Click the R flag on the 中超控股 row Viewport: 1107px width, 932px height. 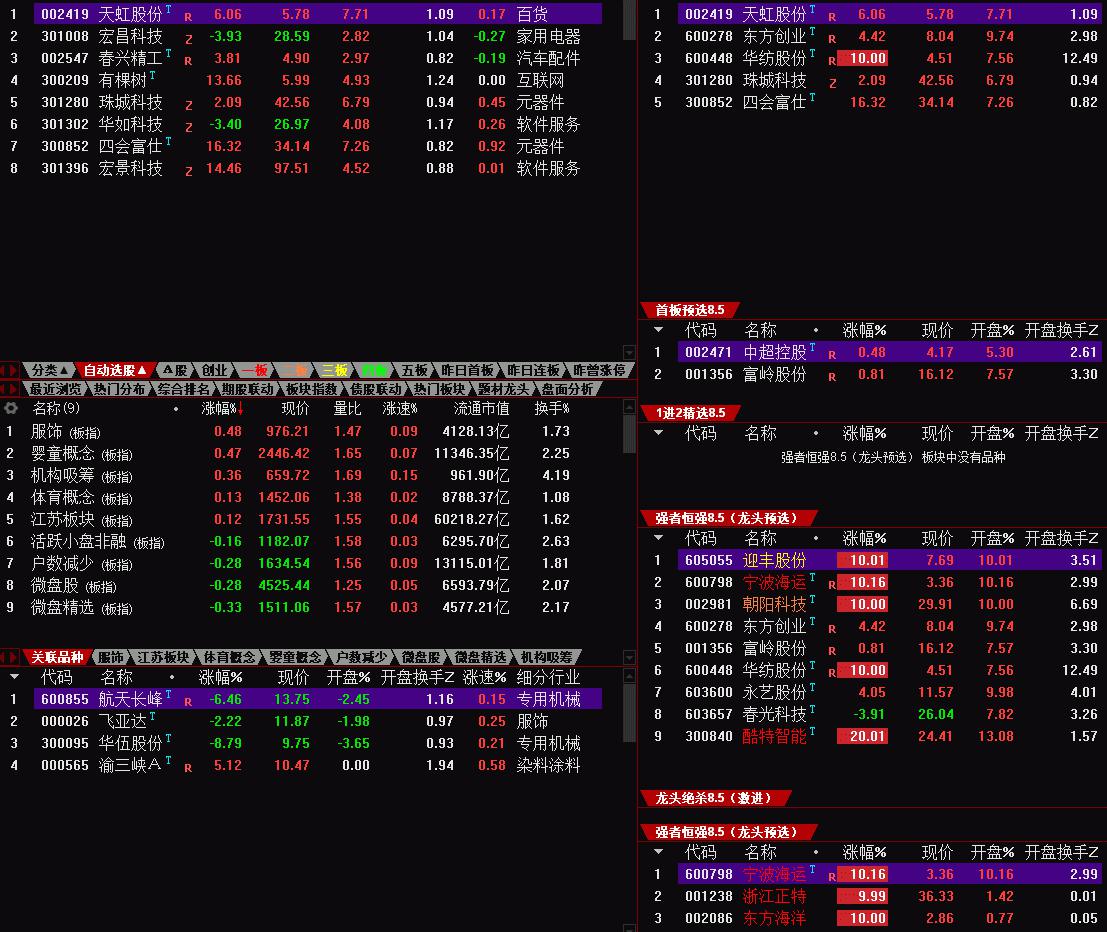click(x=832, y=355)
